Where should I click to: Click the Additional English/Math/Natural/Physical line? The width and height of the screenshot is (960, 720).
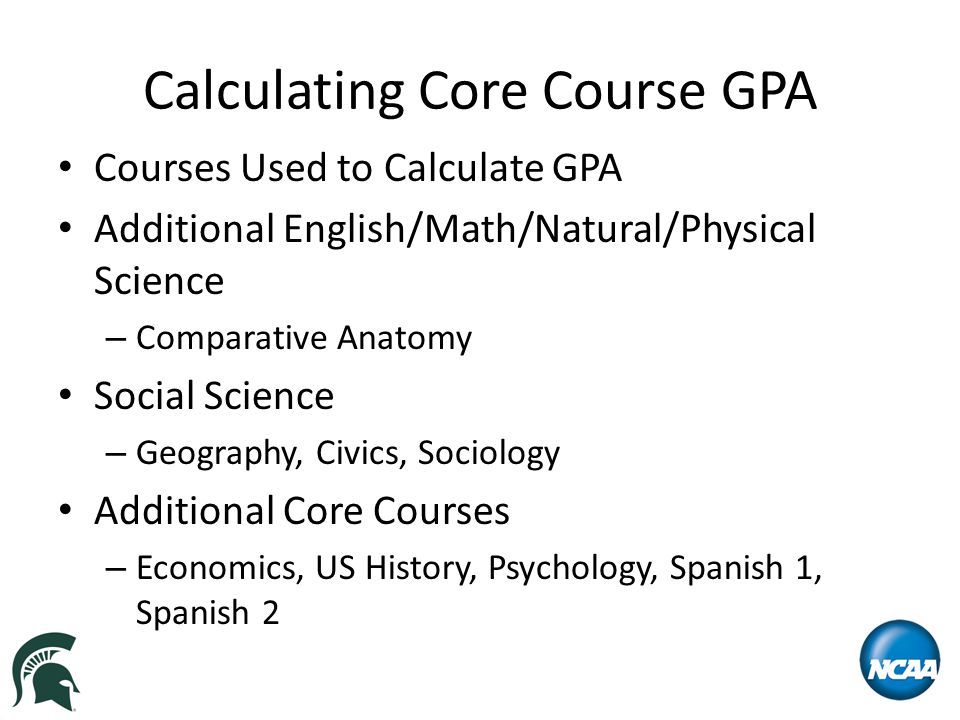pyautogui.click(x=454, y=230)
